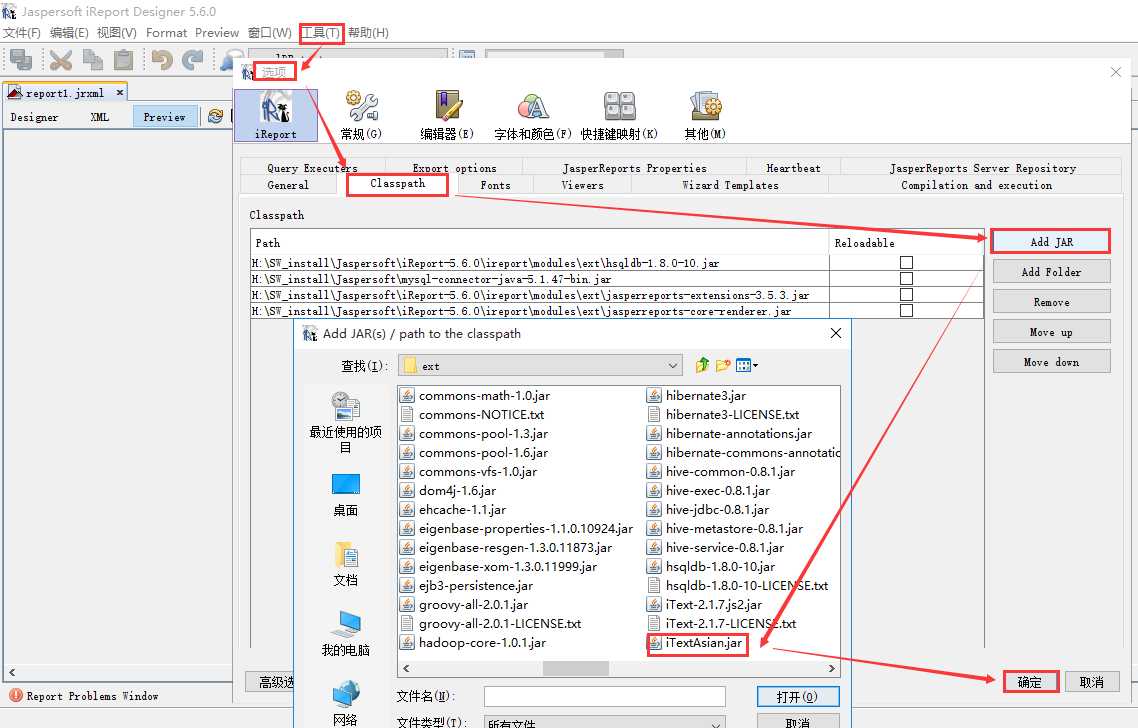Create new folder icon in file dialog
The width and height of the screenshot is (1138, 728).
pos(723,365)
